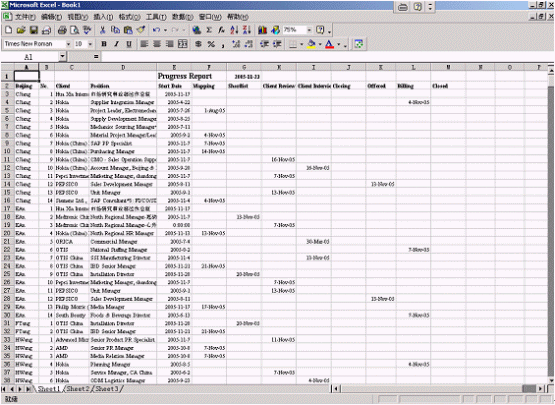
Task: Click the AutoSum sigma icon
Action: pyautogui.click(x=209, y=30)
